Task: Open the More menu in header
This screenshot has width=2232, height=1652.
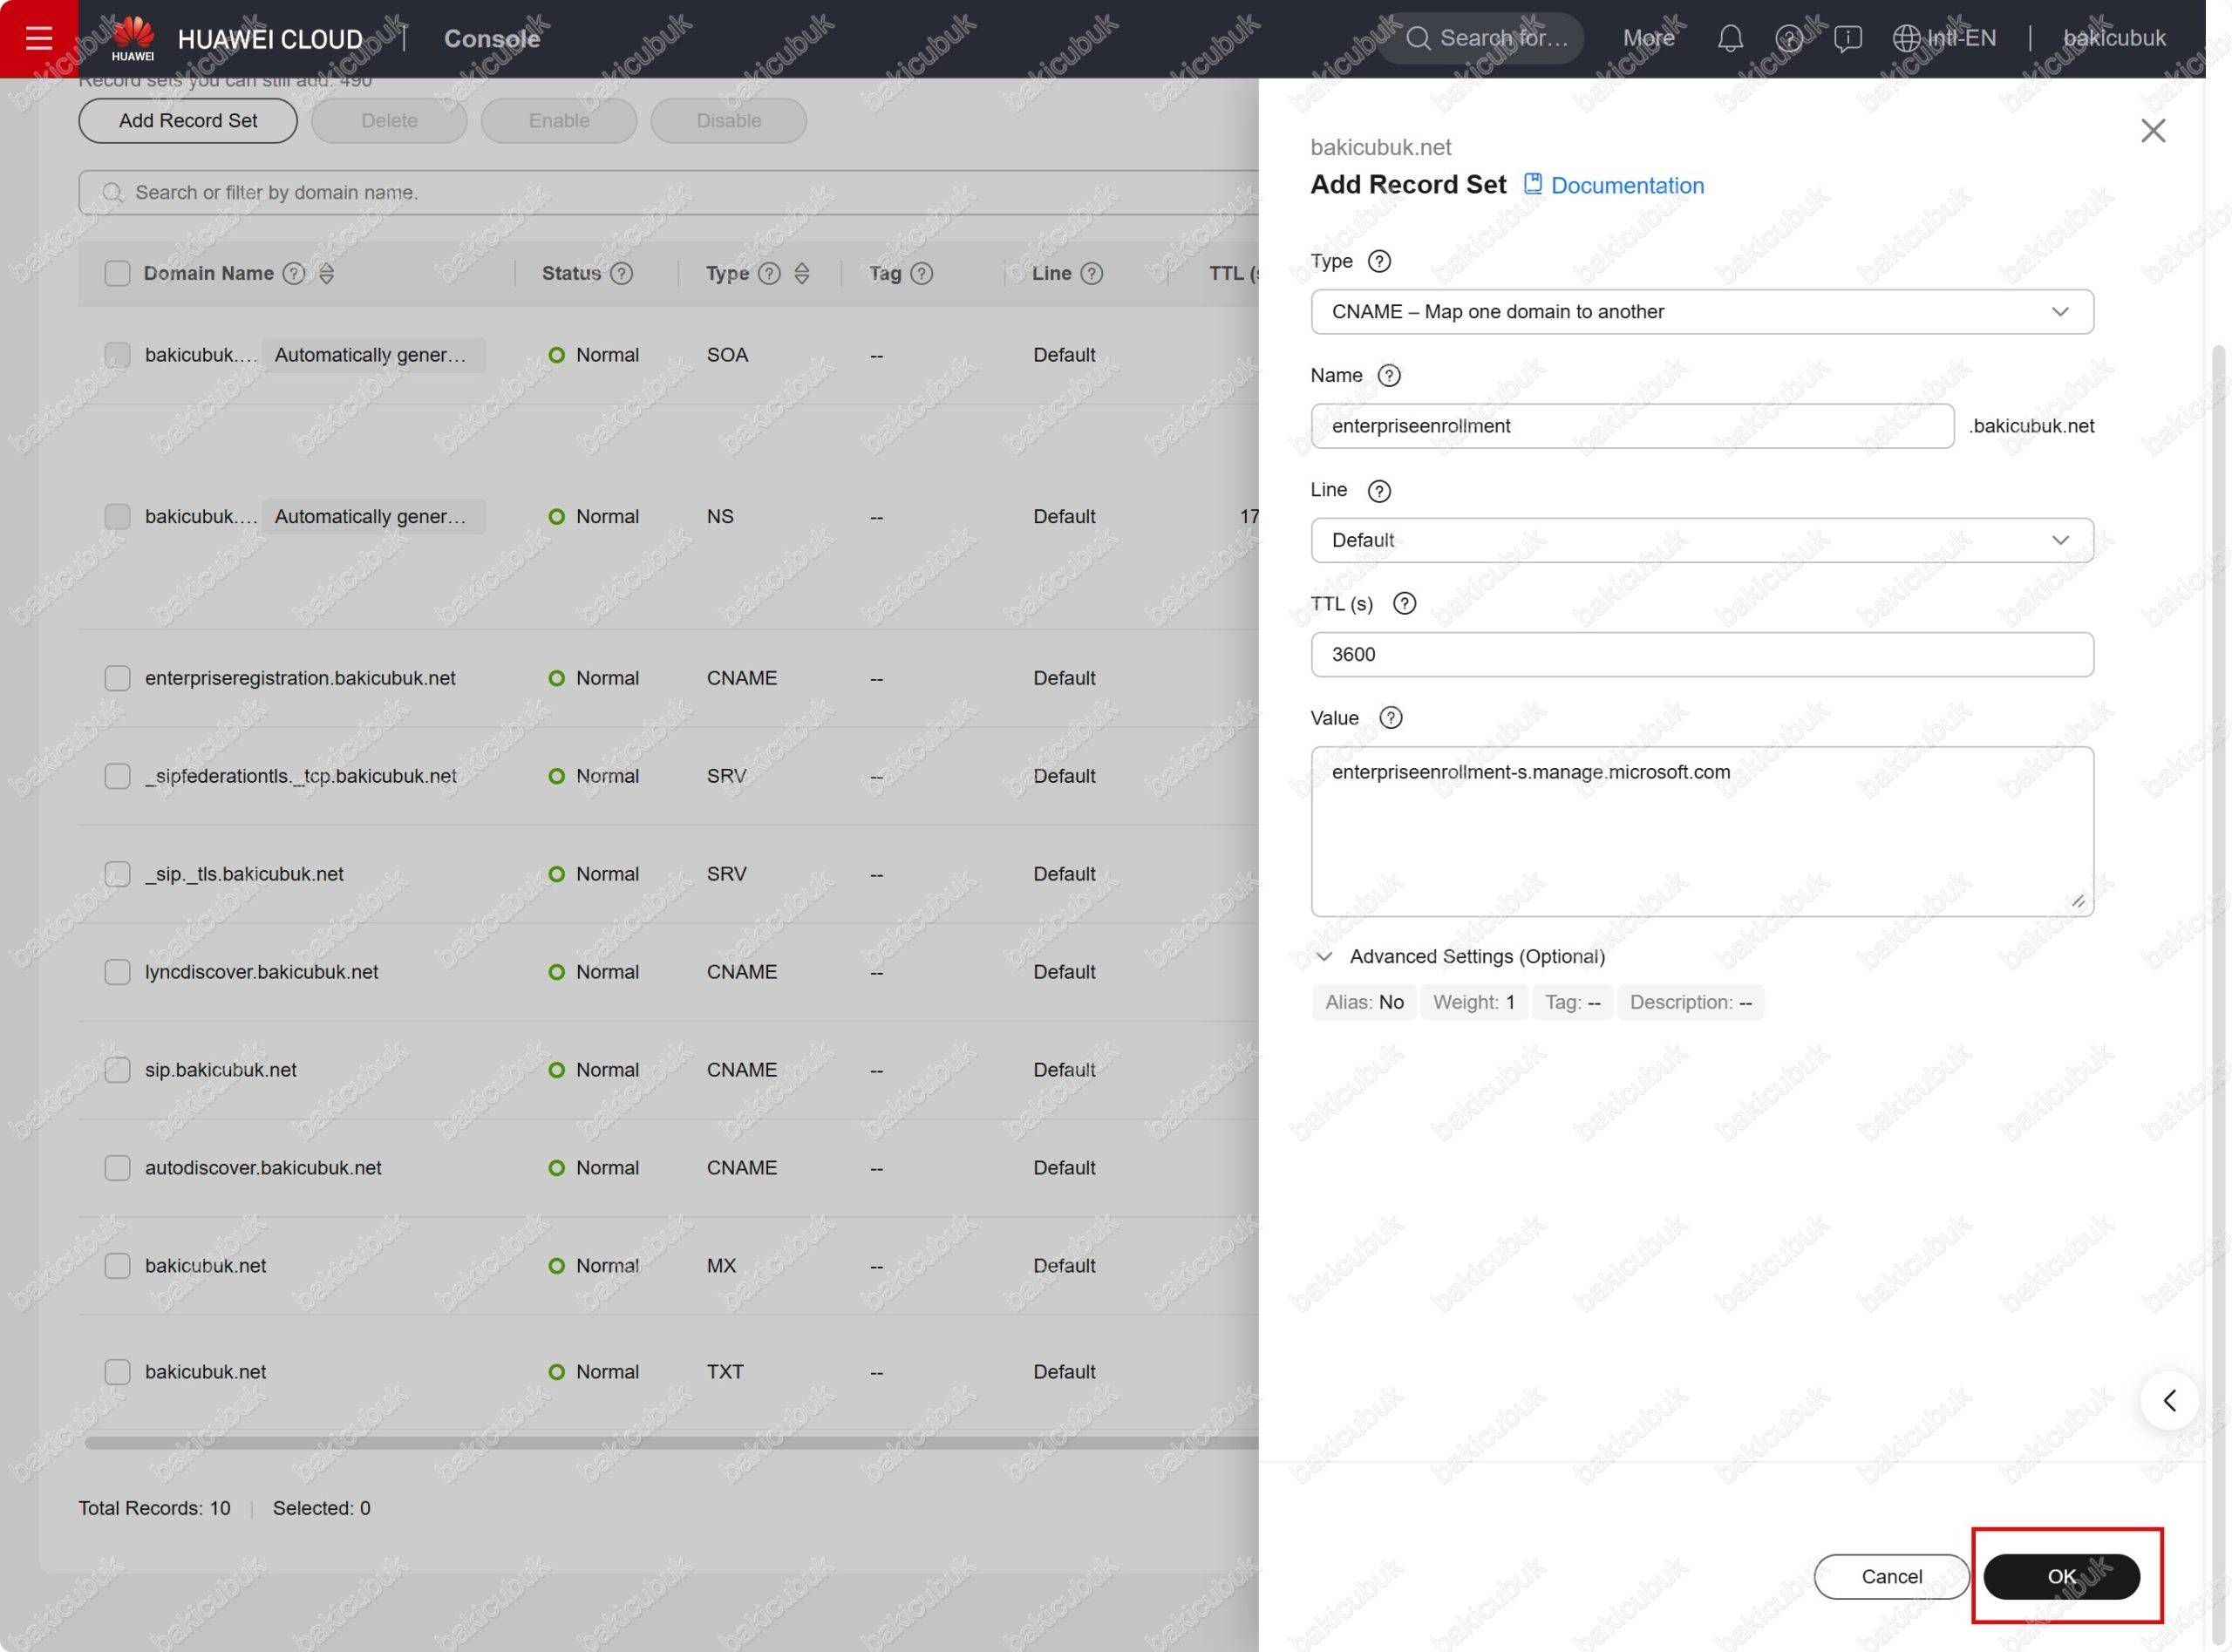Action: 1648,38
